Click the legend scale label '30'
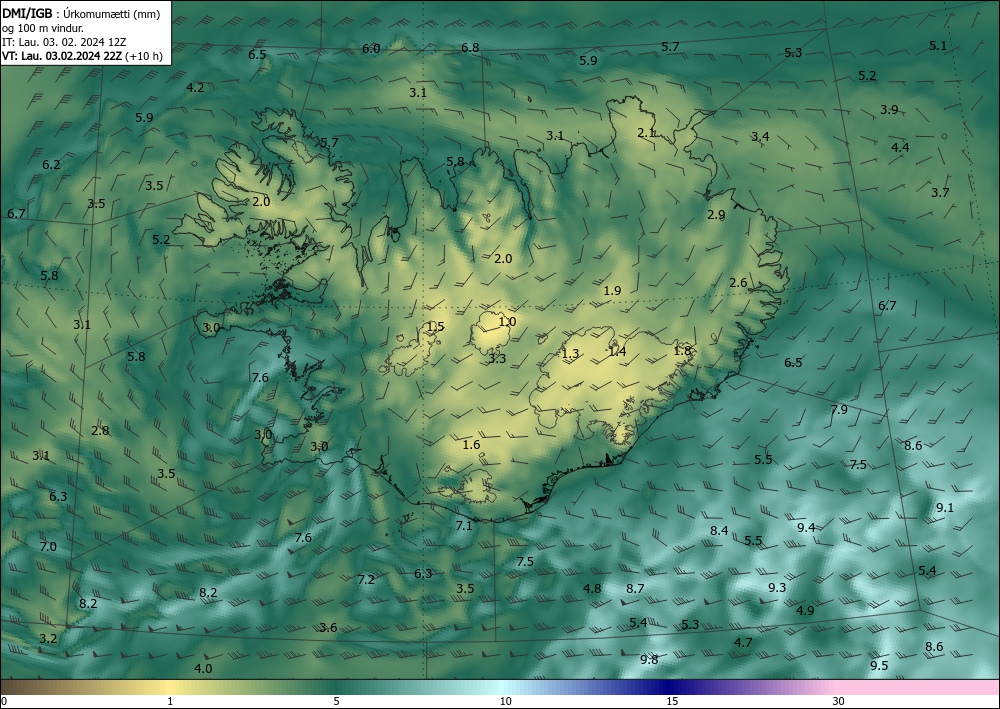This screenshot has width=1000, height=709. (838, 701)
